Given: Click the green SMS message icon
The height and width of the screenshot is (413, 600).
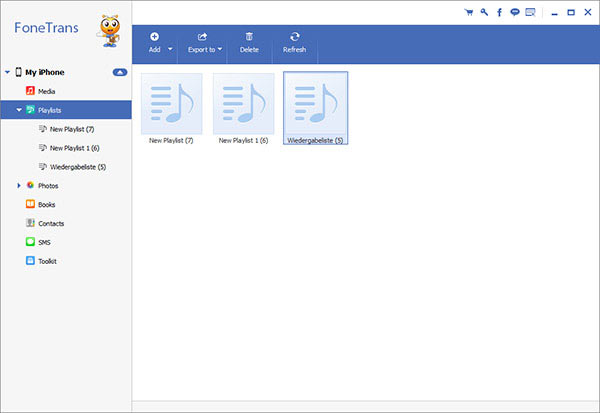Looking at the screenshot, I should (x=30, y=242).
